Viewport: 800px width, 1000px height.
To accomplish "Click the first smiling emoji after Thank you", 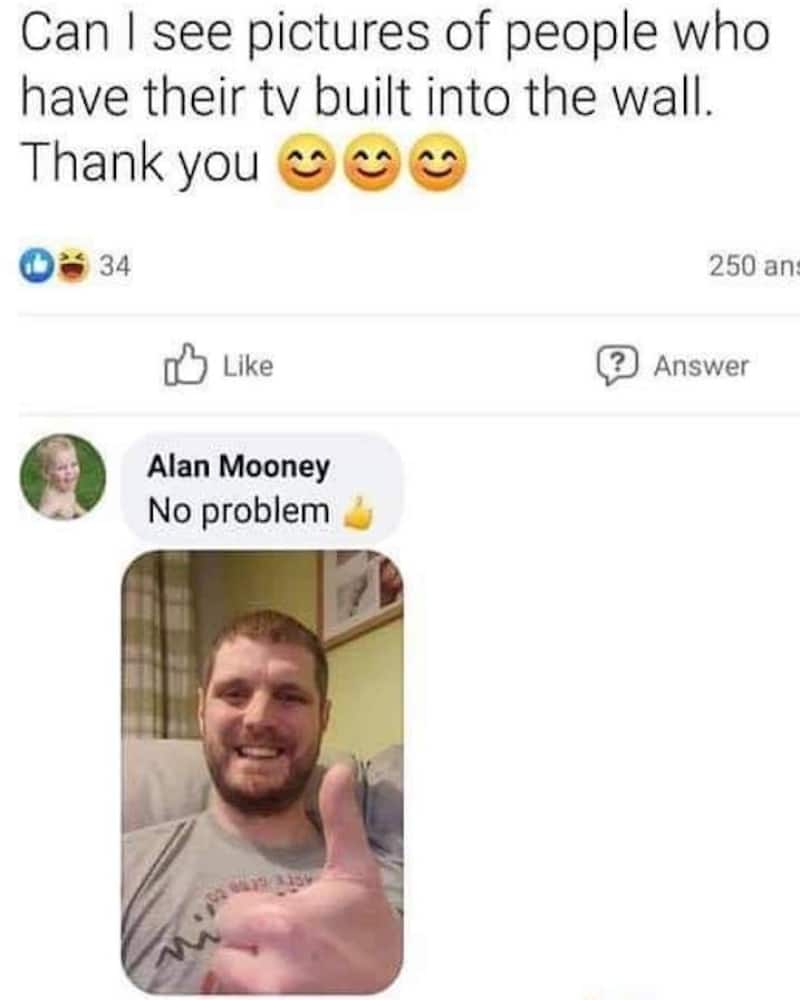I will 306,163.
